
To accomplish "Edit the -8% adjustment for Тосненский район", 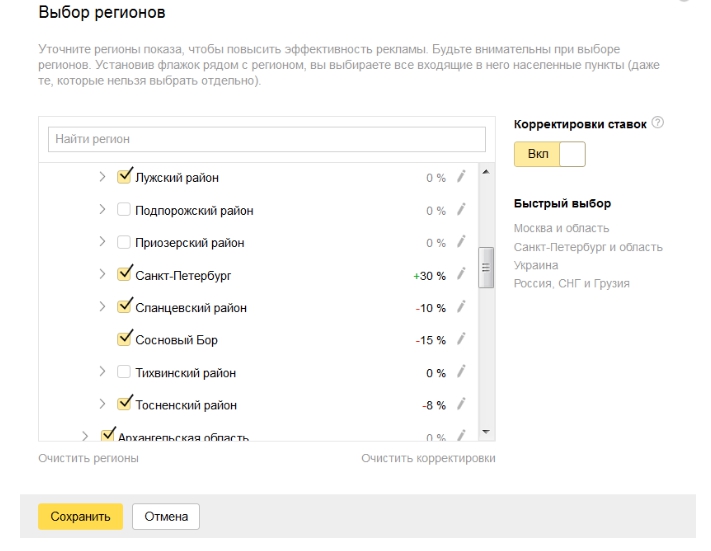I will (461, 405).
